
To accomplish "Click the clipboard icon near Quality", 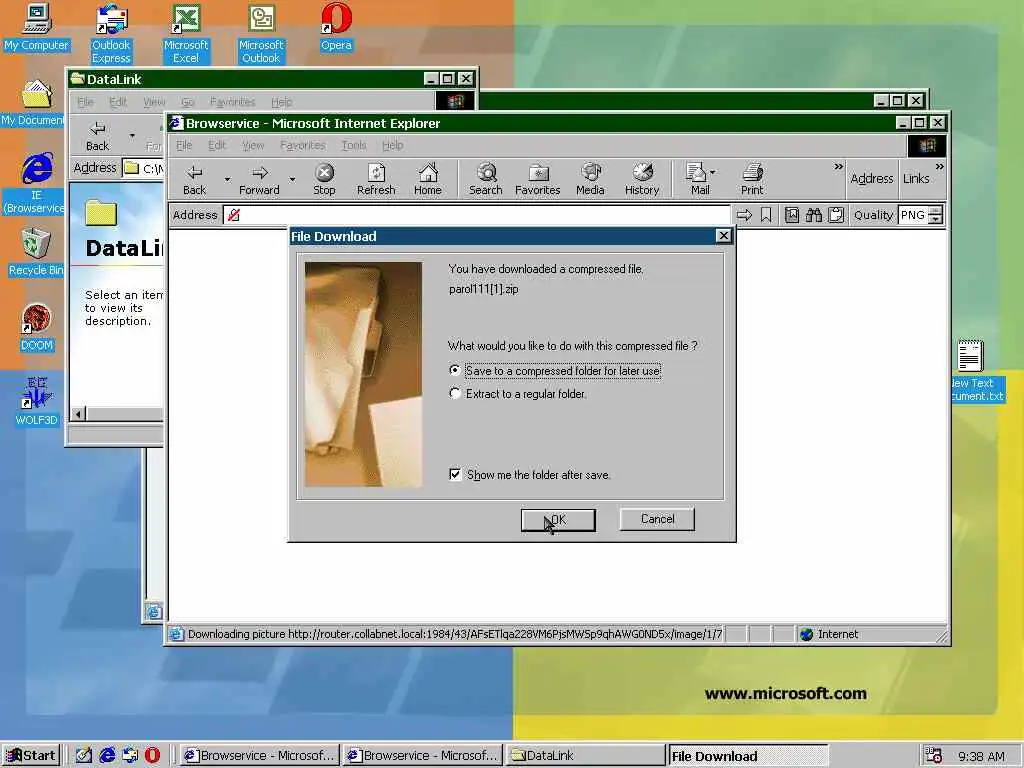I will click(x=836, y=215).
